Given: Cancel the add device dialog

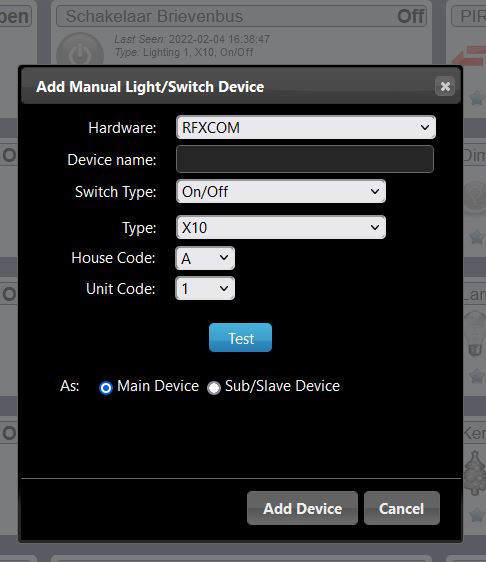Looking at the screenshot, I should (401, 508).
